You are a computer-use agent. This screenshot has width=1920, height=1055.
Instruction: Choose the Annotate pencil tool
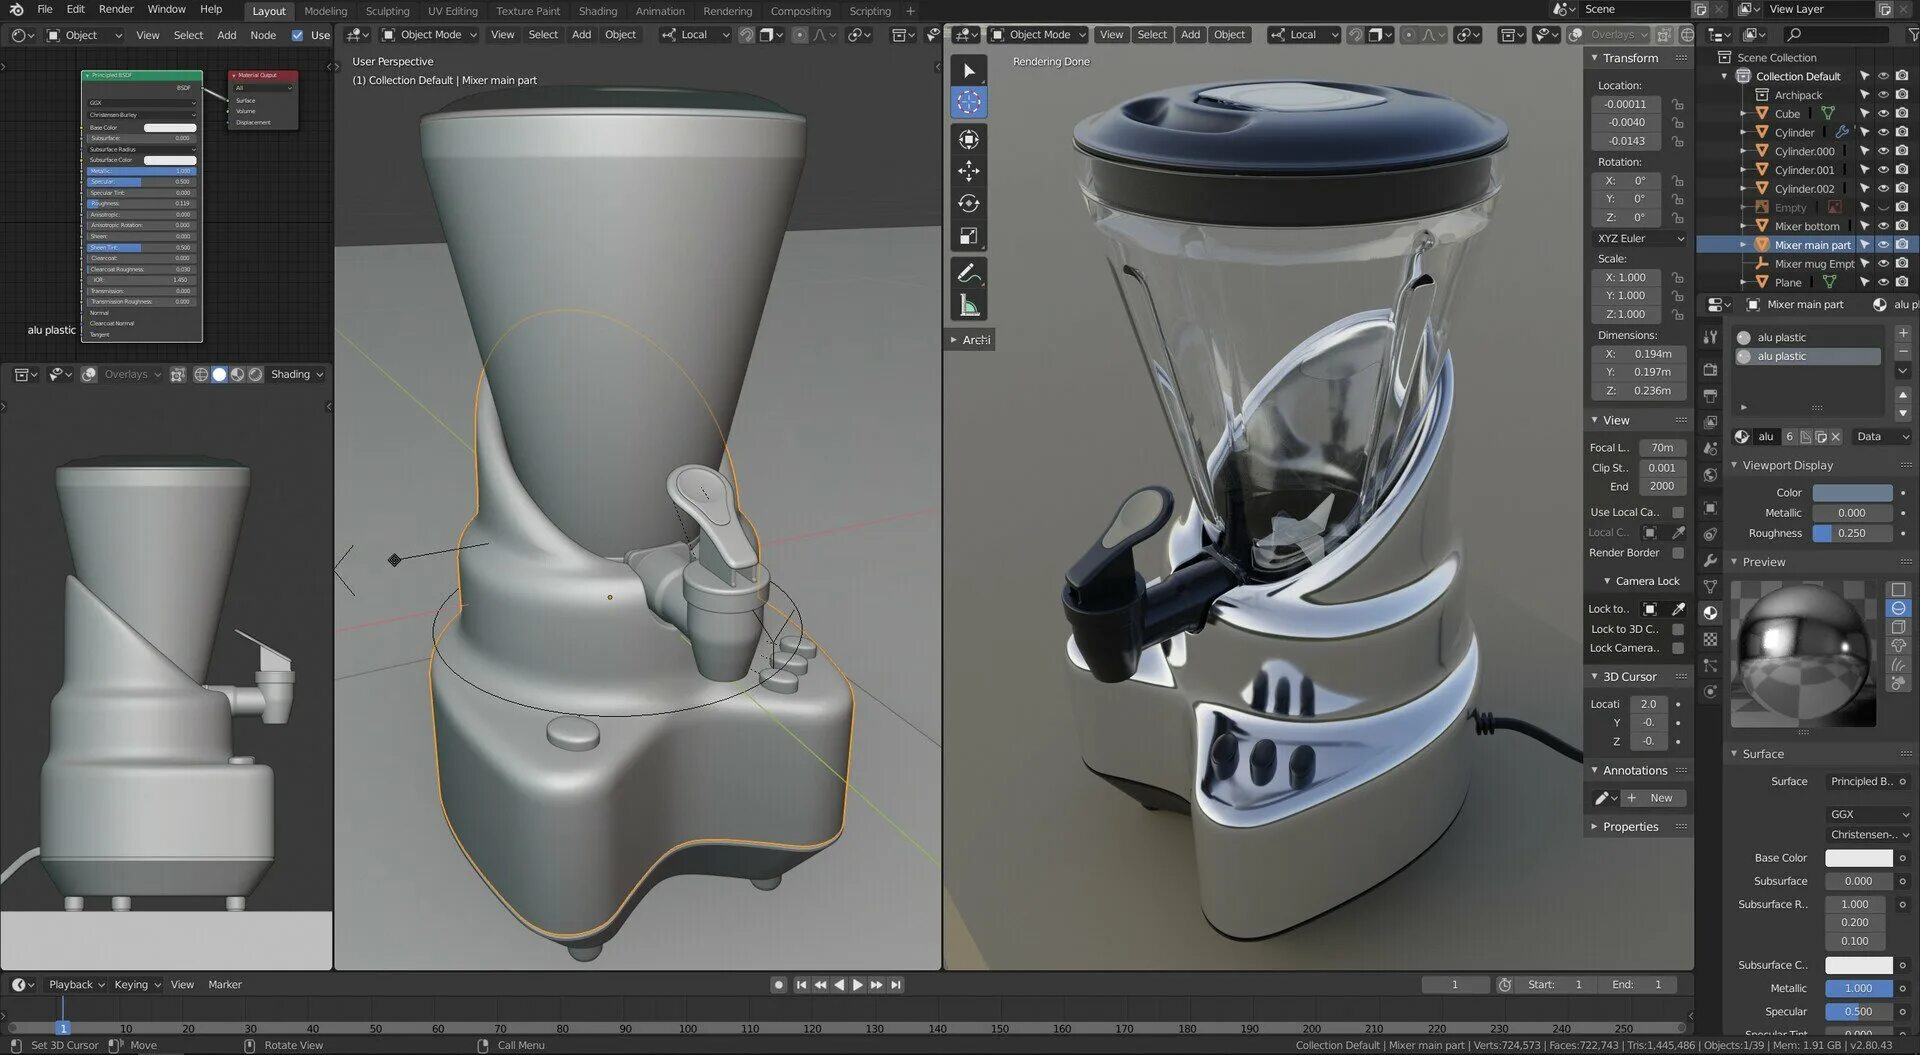pyautogui.click(x=968, y=273)
